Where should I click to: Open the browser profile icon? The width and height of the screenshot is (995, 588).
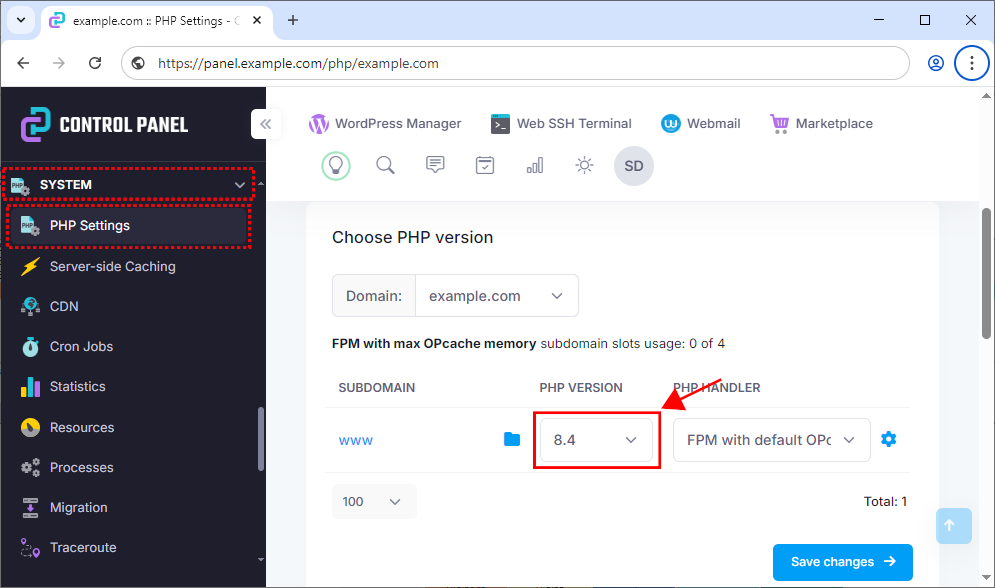pyautogui.click(x=935, y=63)
